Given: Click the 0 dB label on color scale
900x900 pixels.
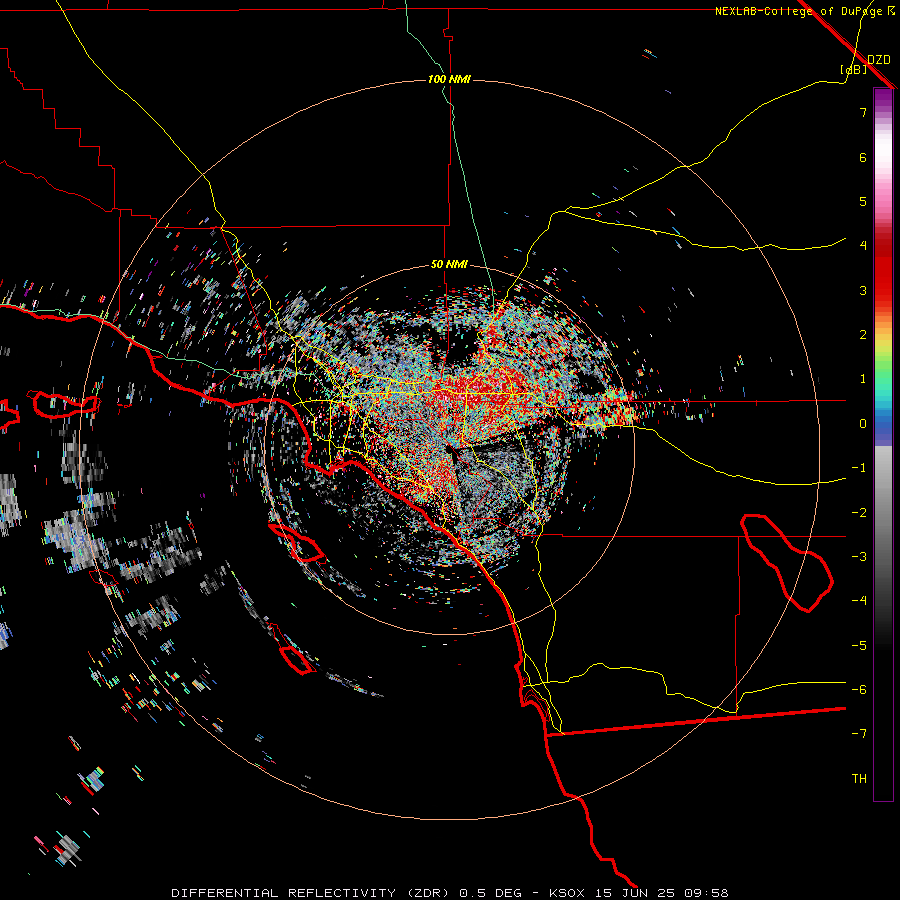Looking at the screenshot, I should [x=863, y=424].
